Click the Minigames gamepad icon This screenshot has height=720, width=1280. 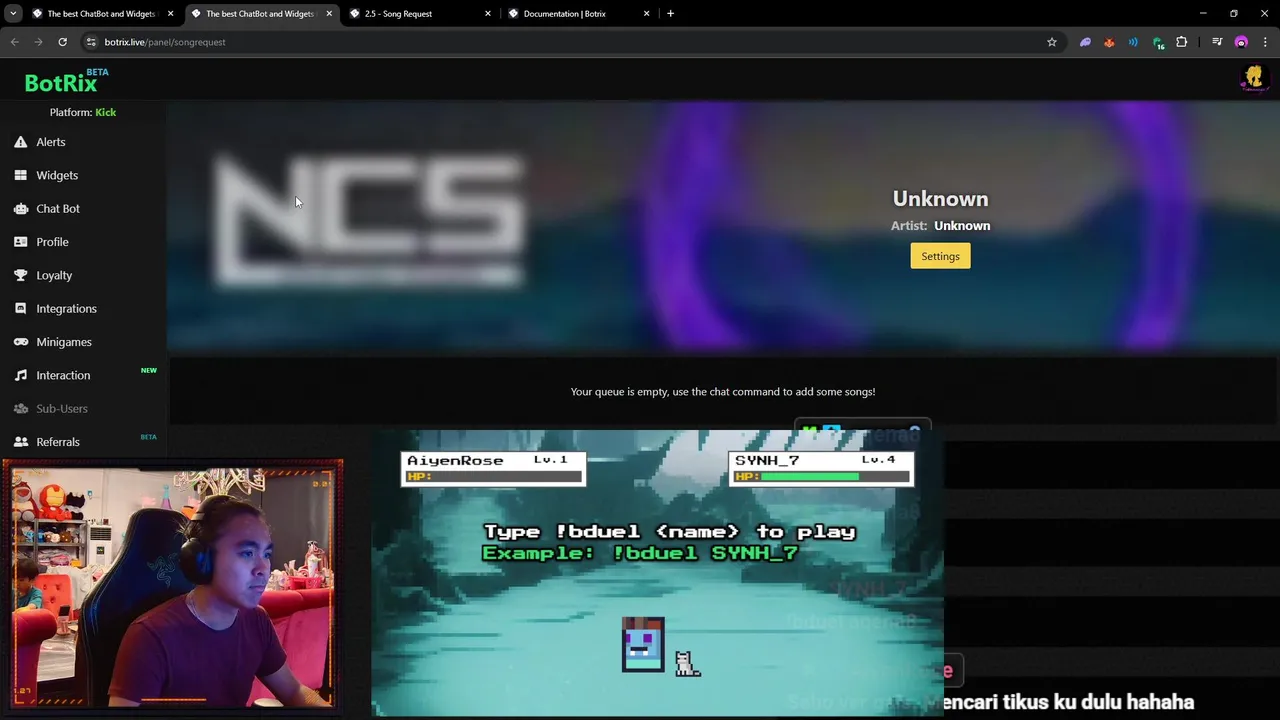[x=20, y=342]
